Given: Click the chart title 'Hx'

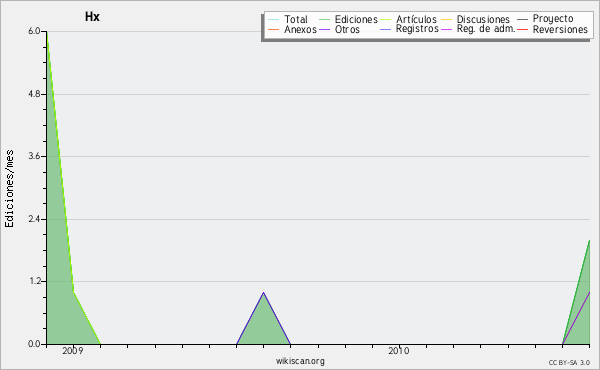Looking at the screenshot, I should coord(92,16).
